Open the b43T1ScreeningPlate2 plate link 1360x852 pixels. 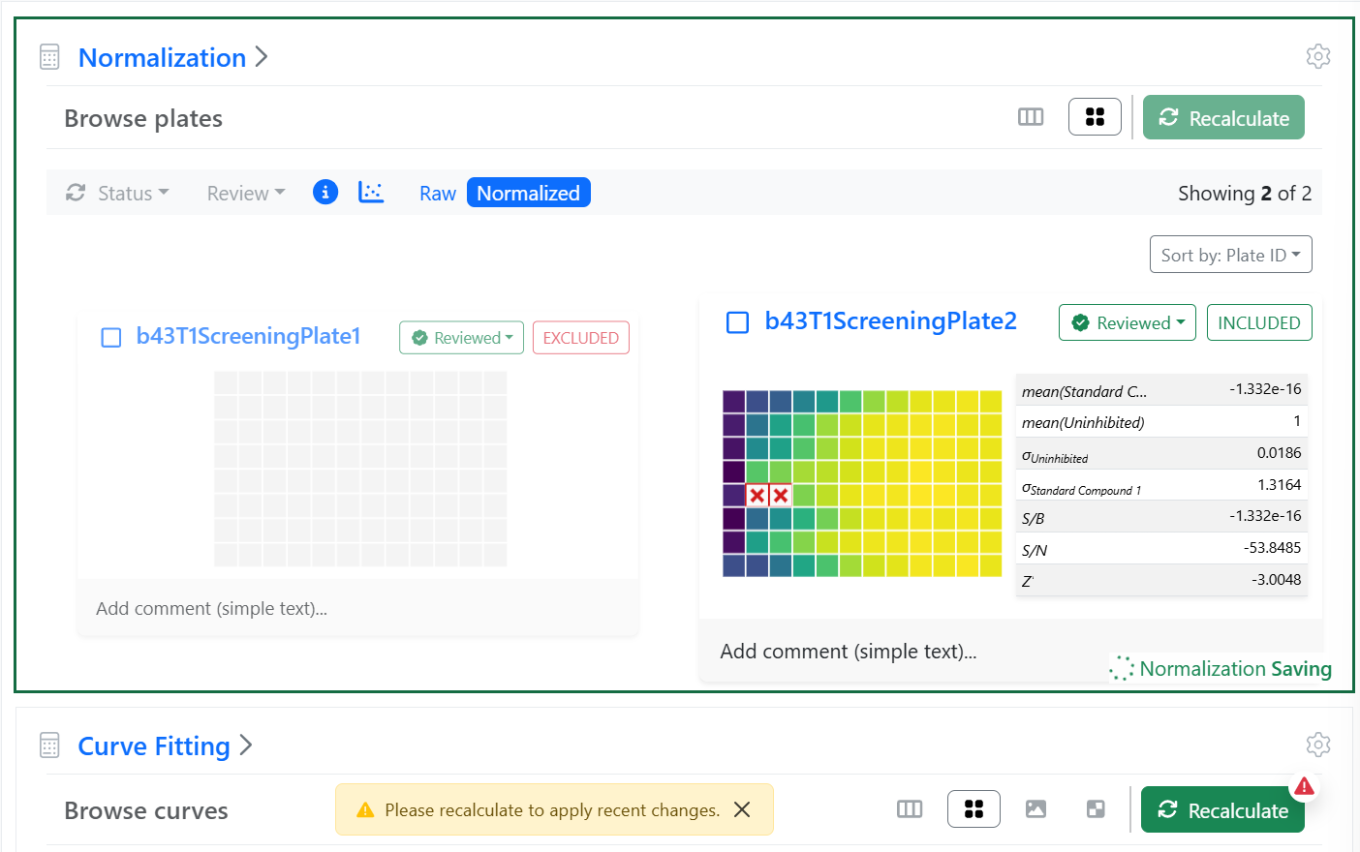(x=890, y=321)
